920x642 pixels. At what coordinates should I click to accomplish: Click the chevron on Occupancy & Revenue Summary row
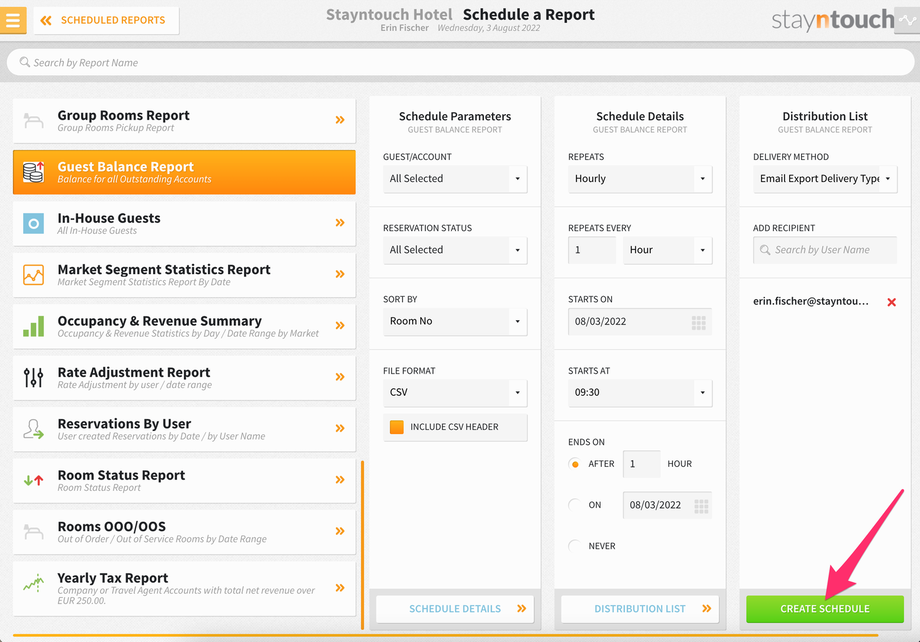tap(340, 326)
